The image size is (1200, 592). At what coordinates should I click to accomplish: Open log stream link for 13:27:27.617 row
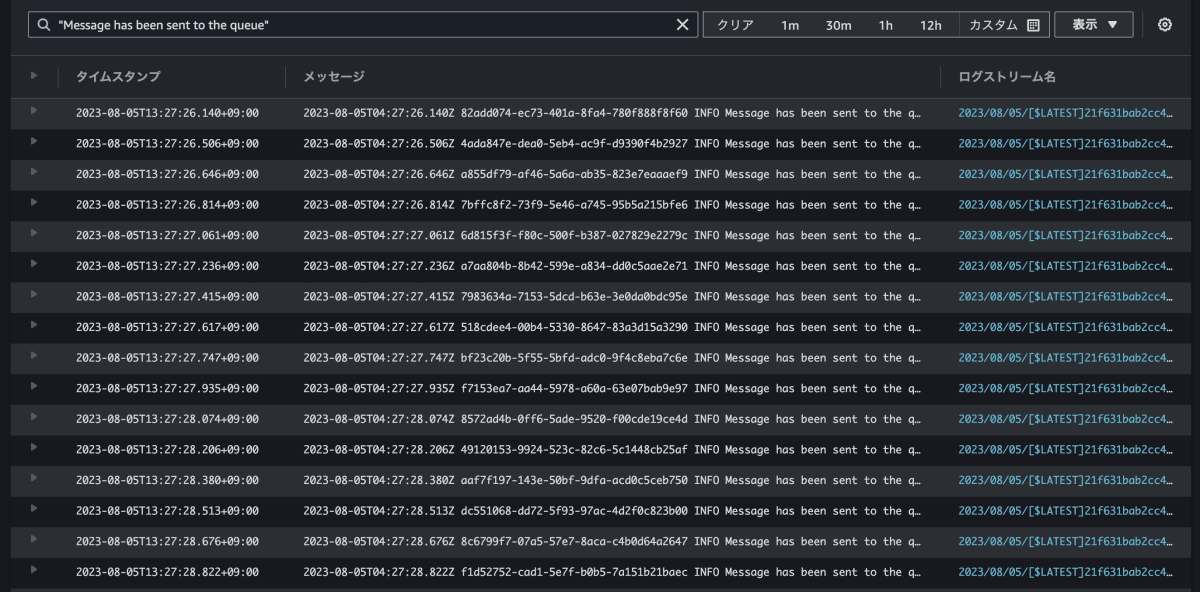click(x=1066, y=327)
